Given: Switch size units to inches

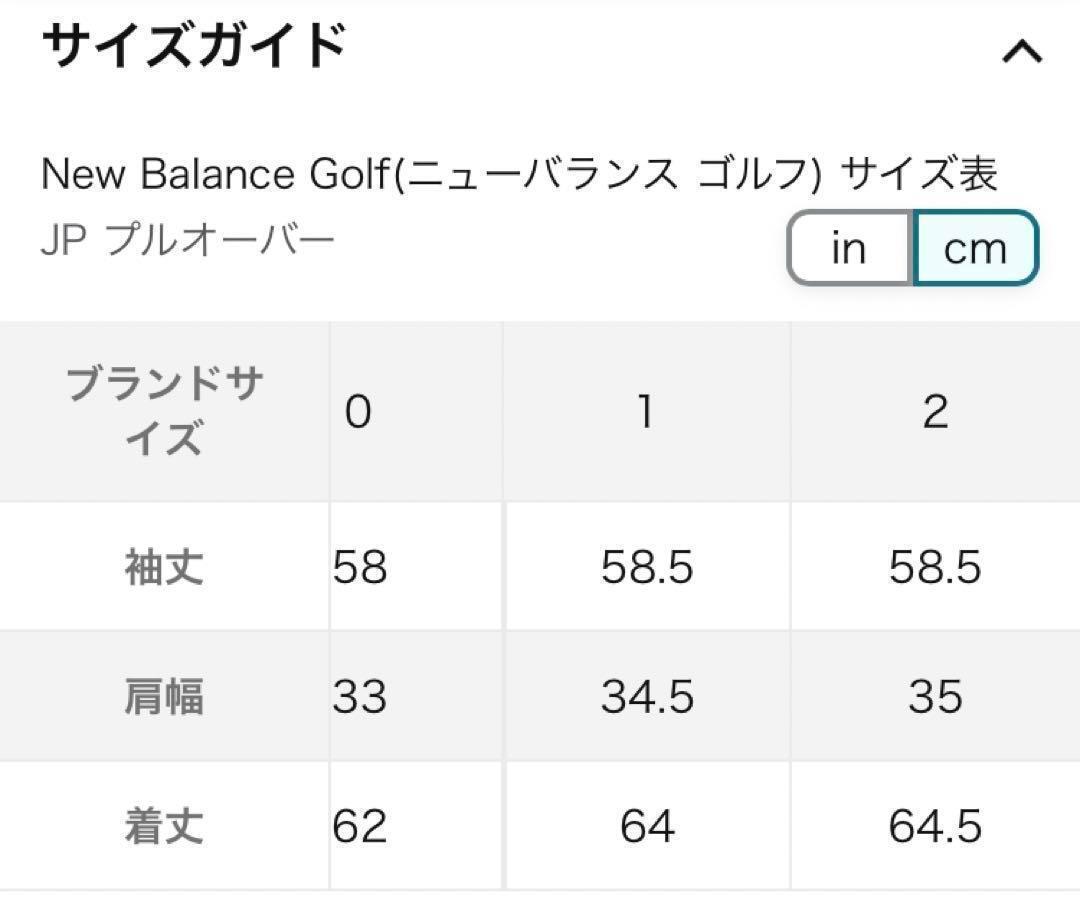Looking at the screenshot, I should click(849, 248).
